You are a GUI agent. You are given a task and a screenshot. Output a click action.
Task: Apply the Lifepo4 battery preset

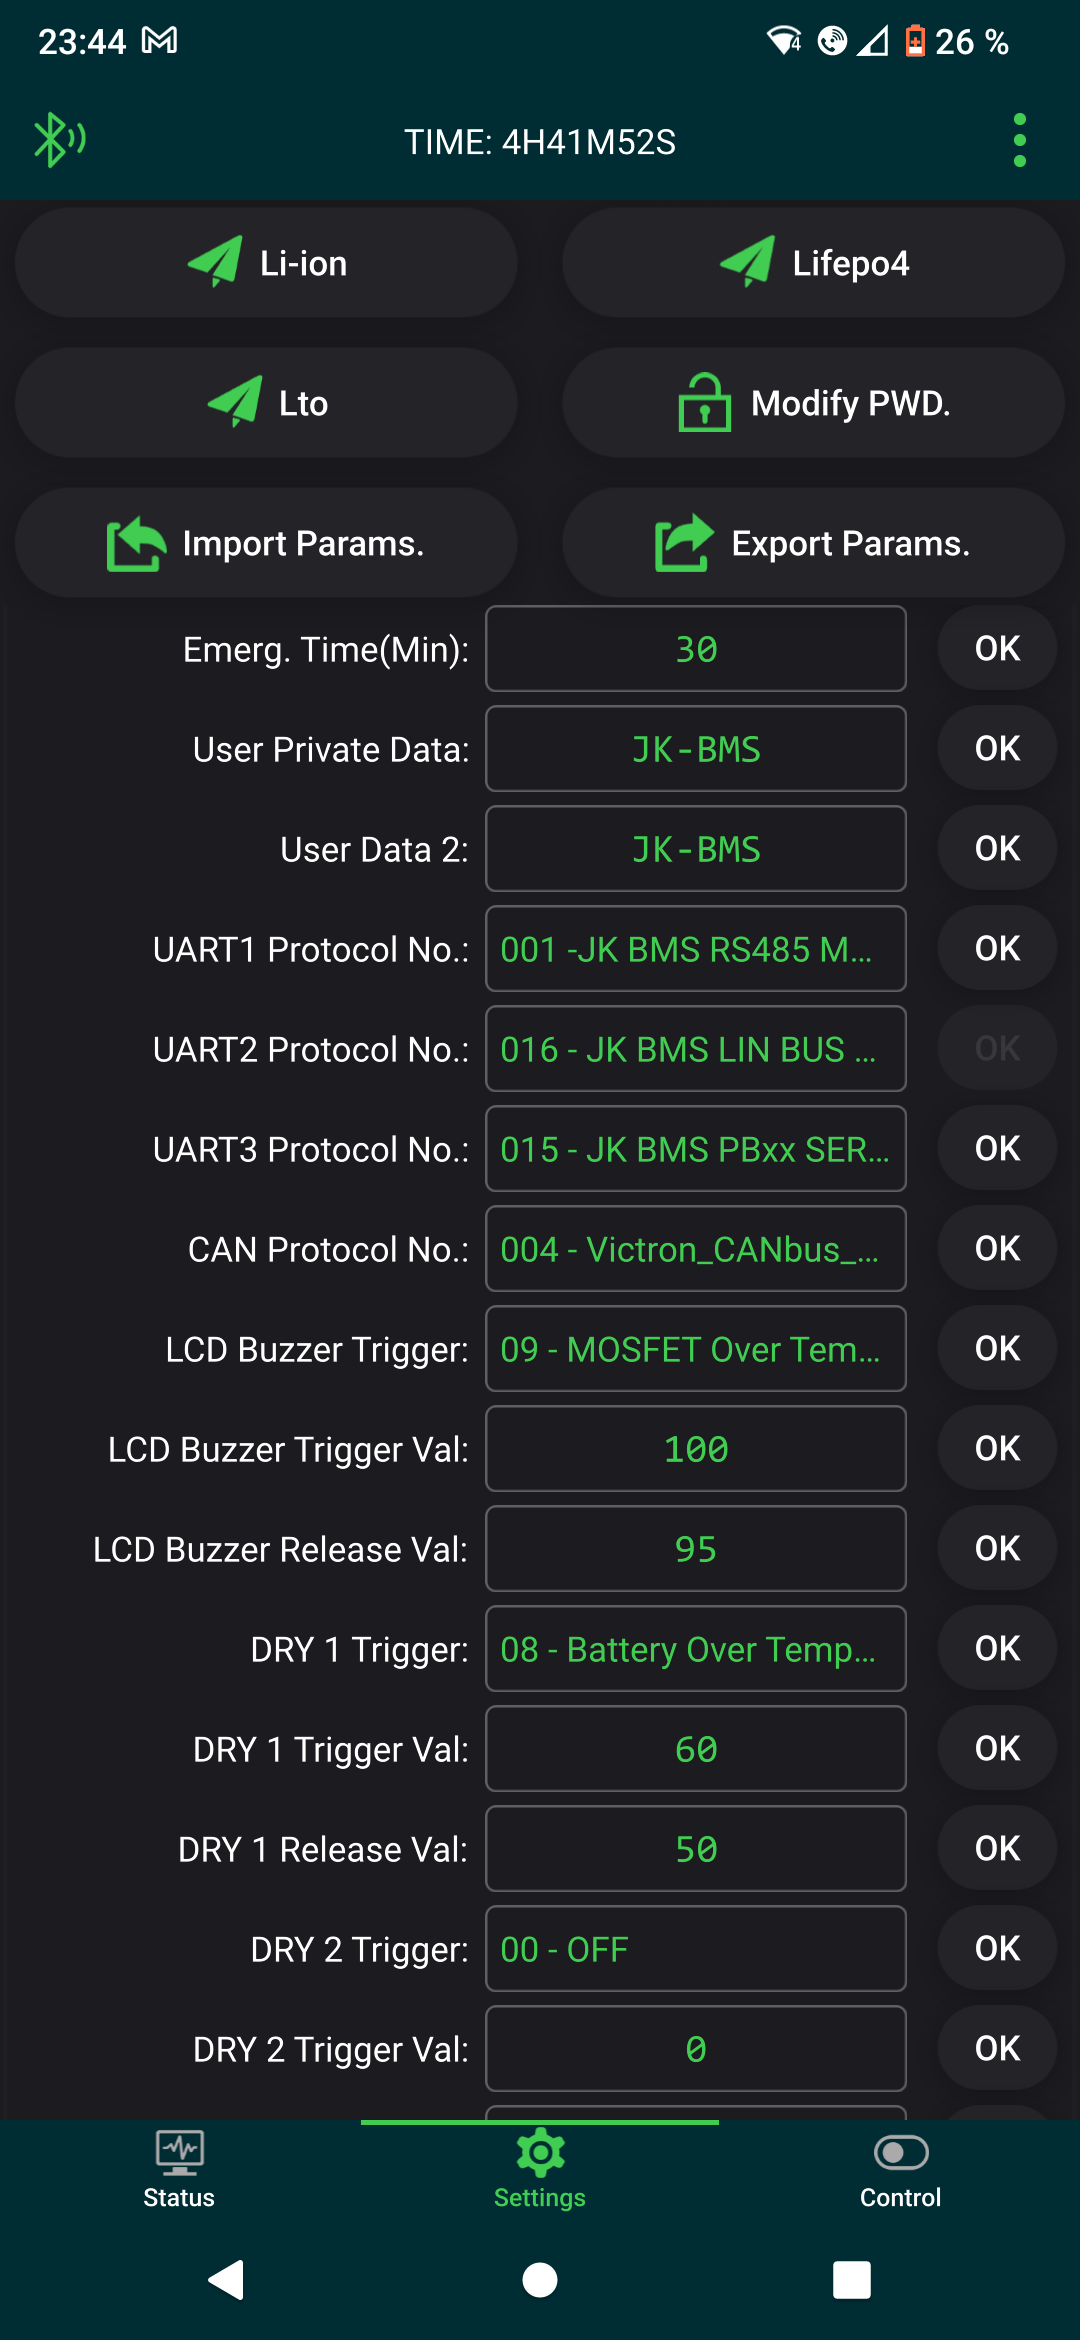[813, 263]
